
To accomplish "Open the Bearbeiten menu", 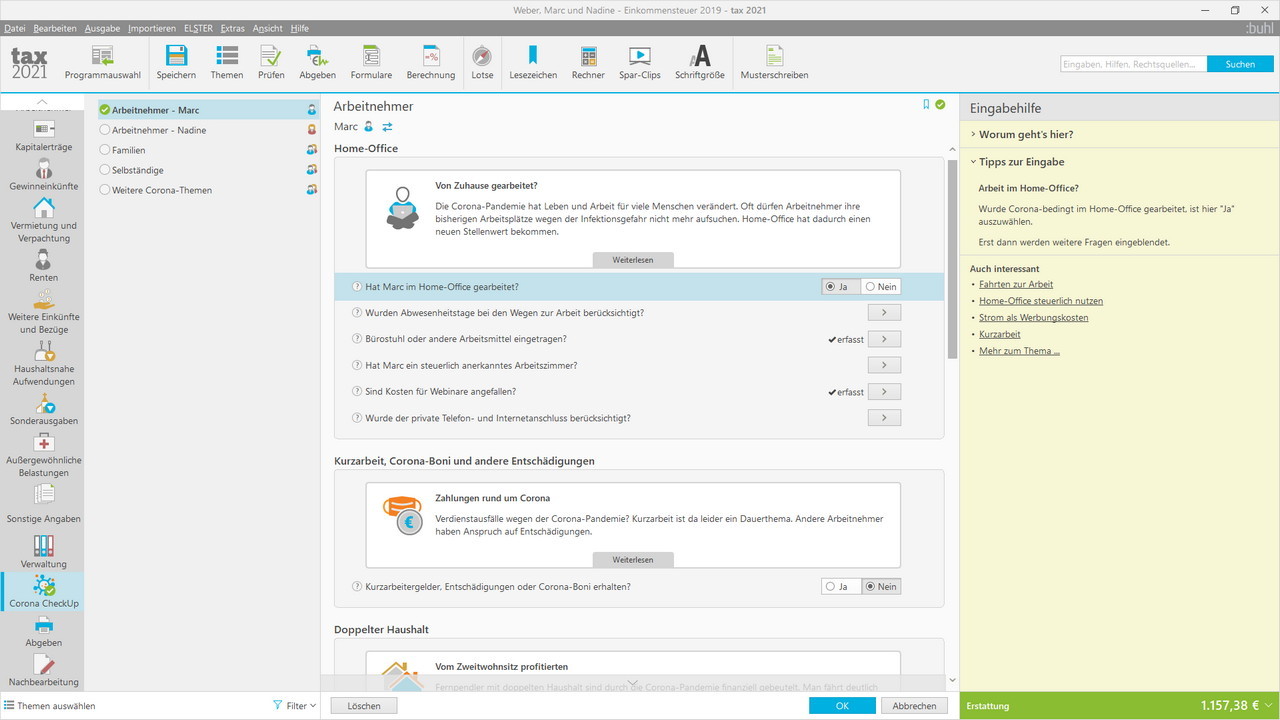I will click(55, 28).
